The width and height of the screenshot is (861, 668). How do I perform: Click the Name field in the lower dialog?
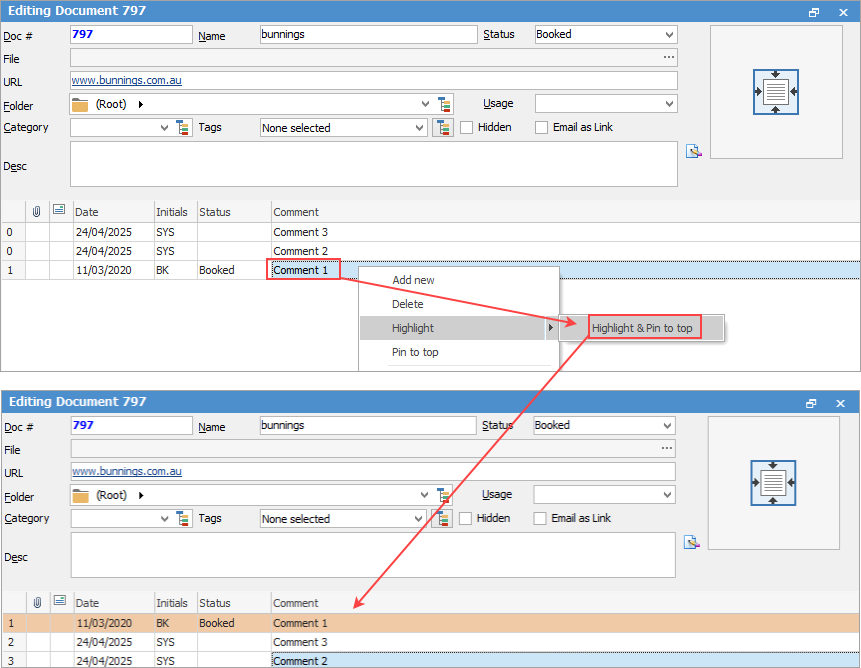(x=367, y=426)
